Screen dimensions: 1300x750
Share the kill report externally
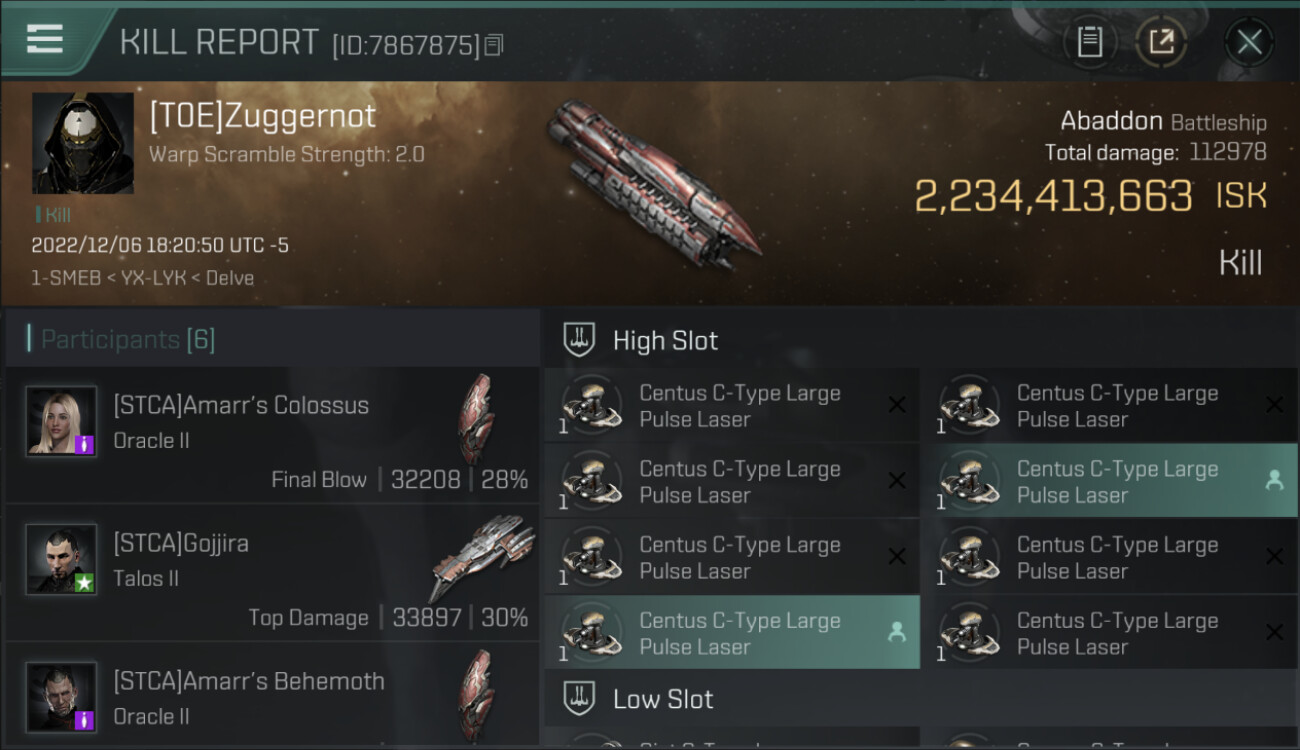[1161, 42]
